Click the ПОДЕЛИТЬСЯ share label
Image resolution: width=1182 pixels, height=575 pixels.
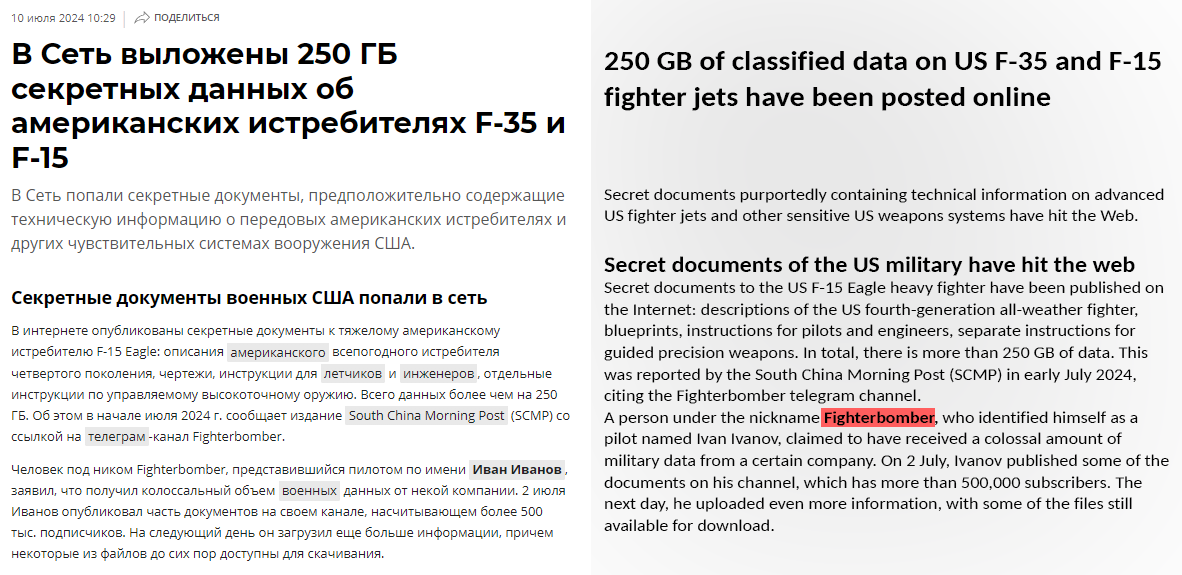187,18
